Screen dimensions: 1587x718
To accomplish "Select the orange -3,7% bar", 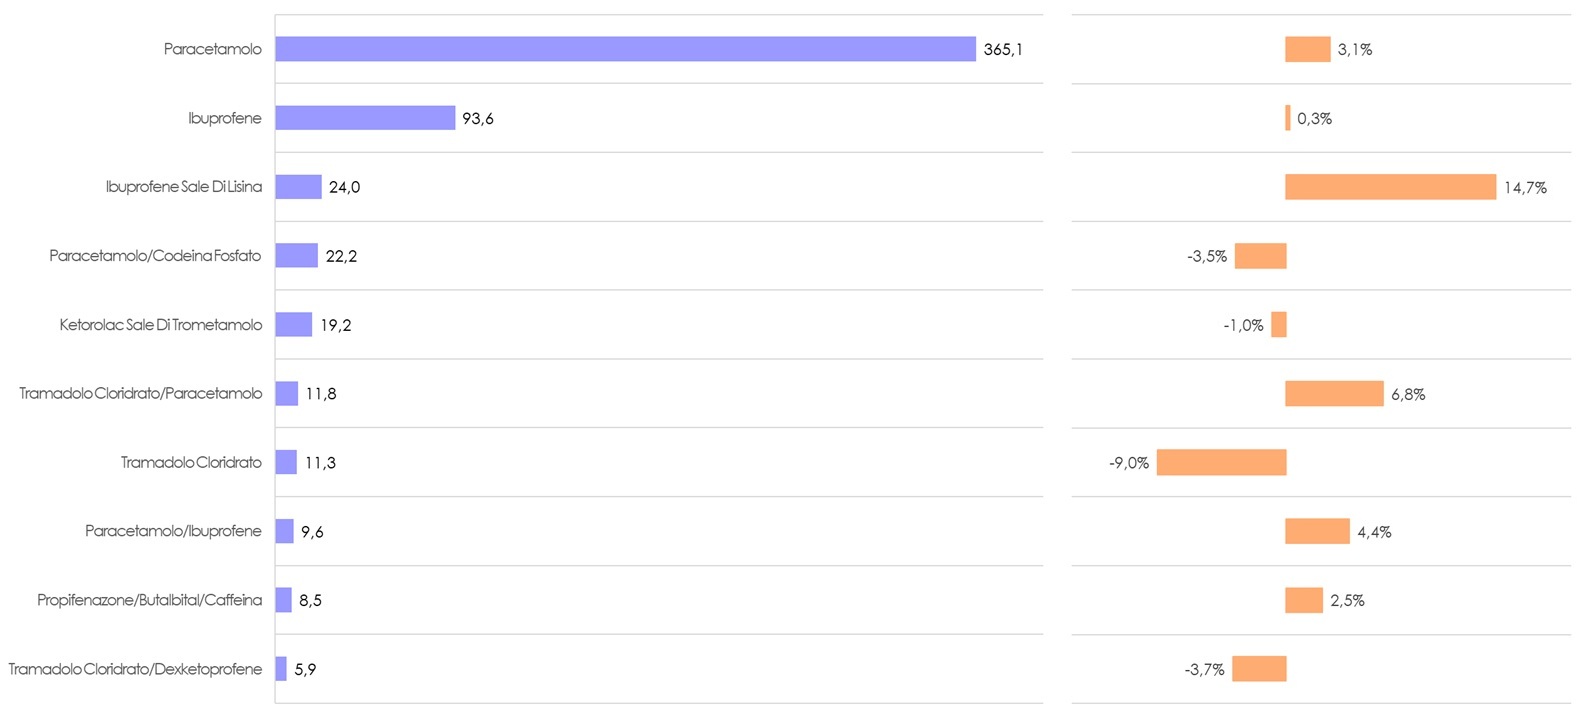I will click(1259, 669).
